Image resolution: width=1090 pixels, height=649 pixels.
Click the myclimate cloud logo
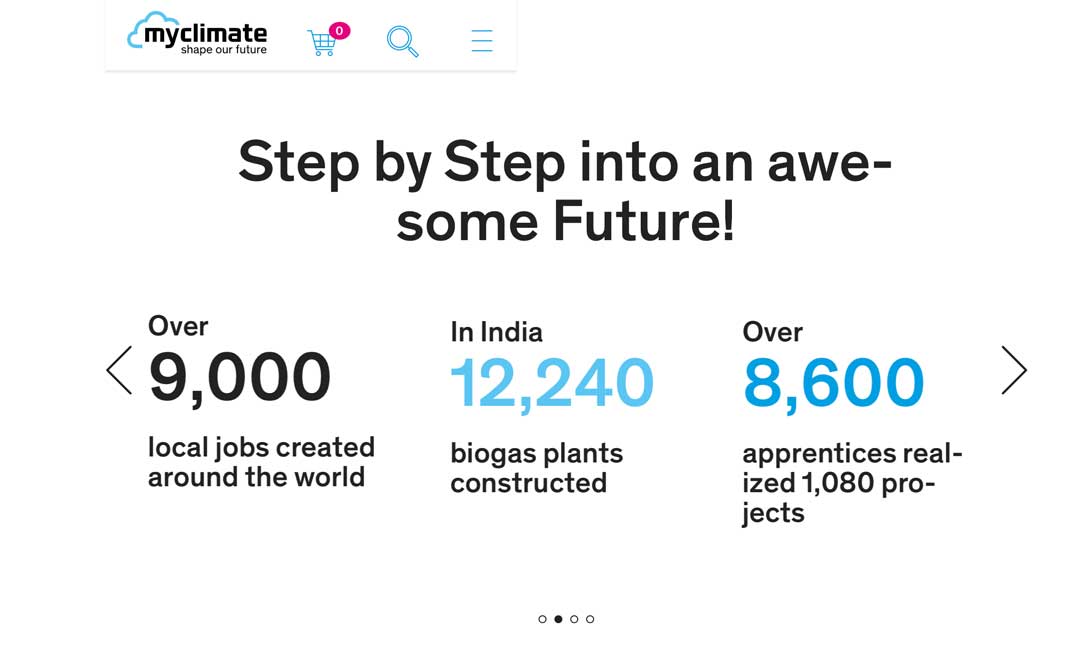point(197,33)
